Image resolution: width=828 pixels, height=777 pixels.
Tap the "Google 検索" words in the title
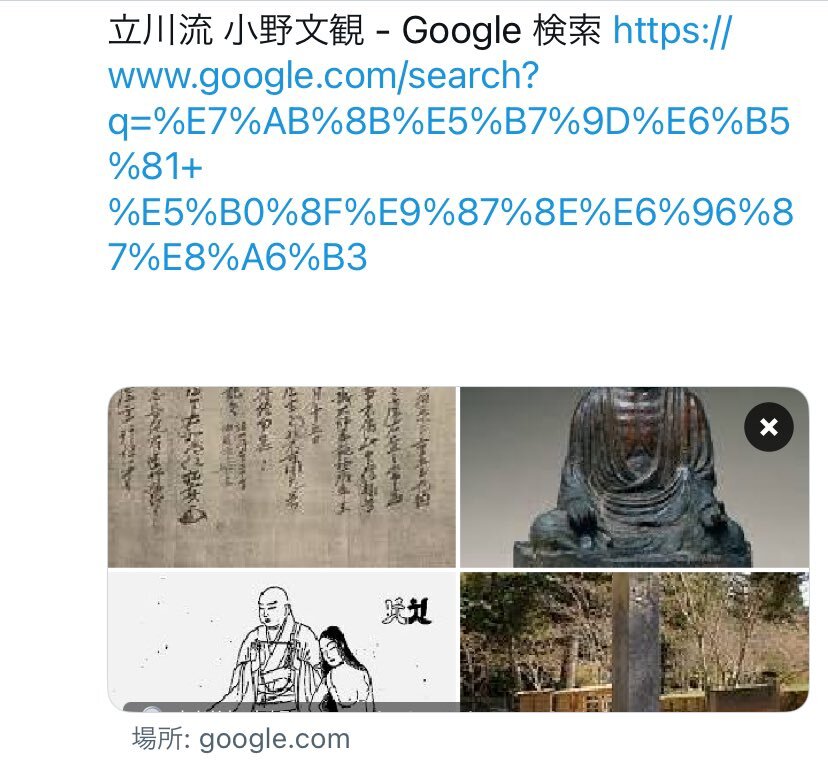click(x=501, y=30)
